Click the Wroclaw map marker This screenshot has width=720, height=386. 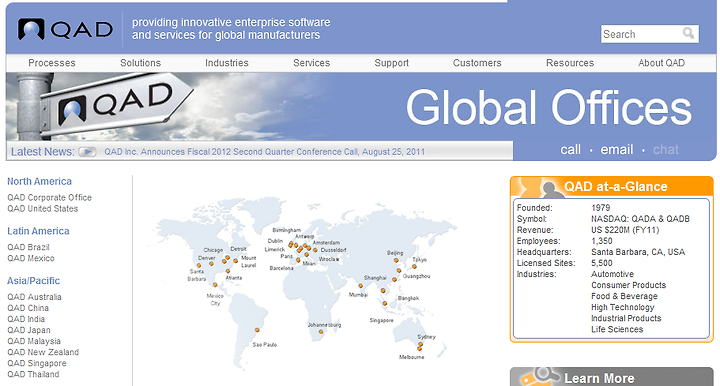click(315, 250)
